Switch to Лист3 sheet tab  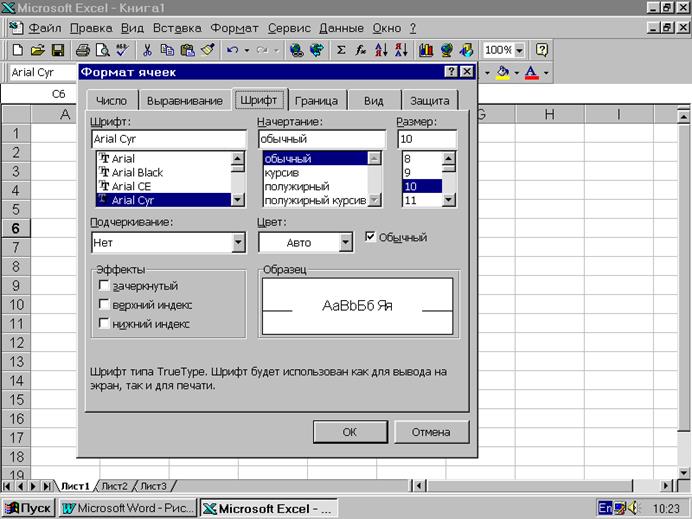(x=153, y=486)
